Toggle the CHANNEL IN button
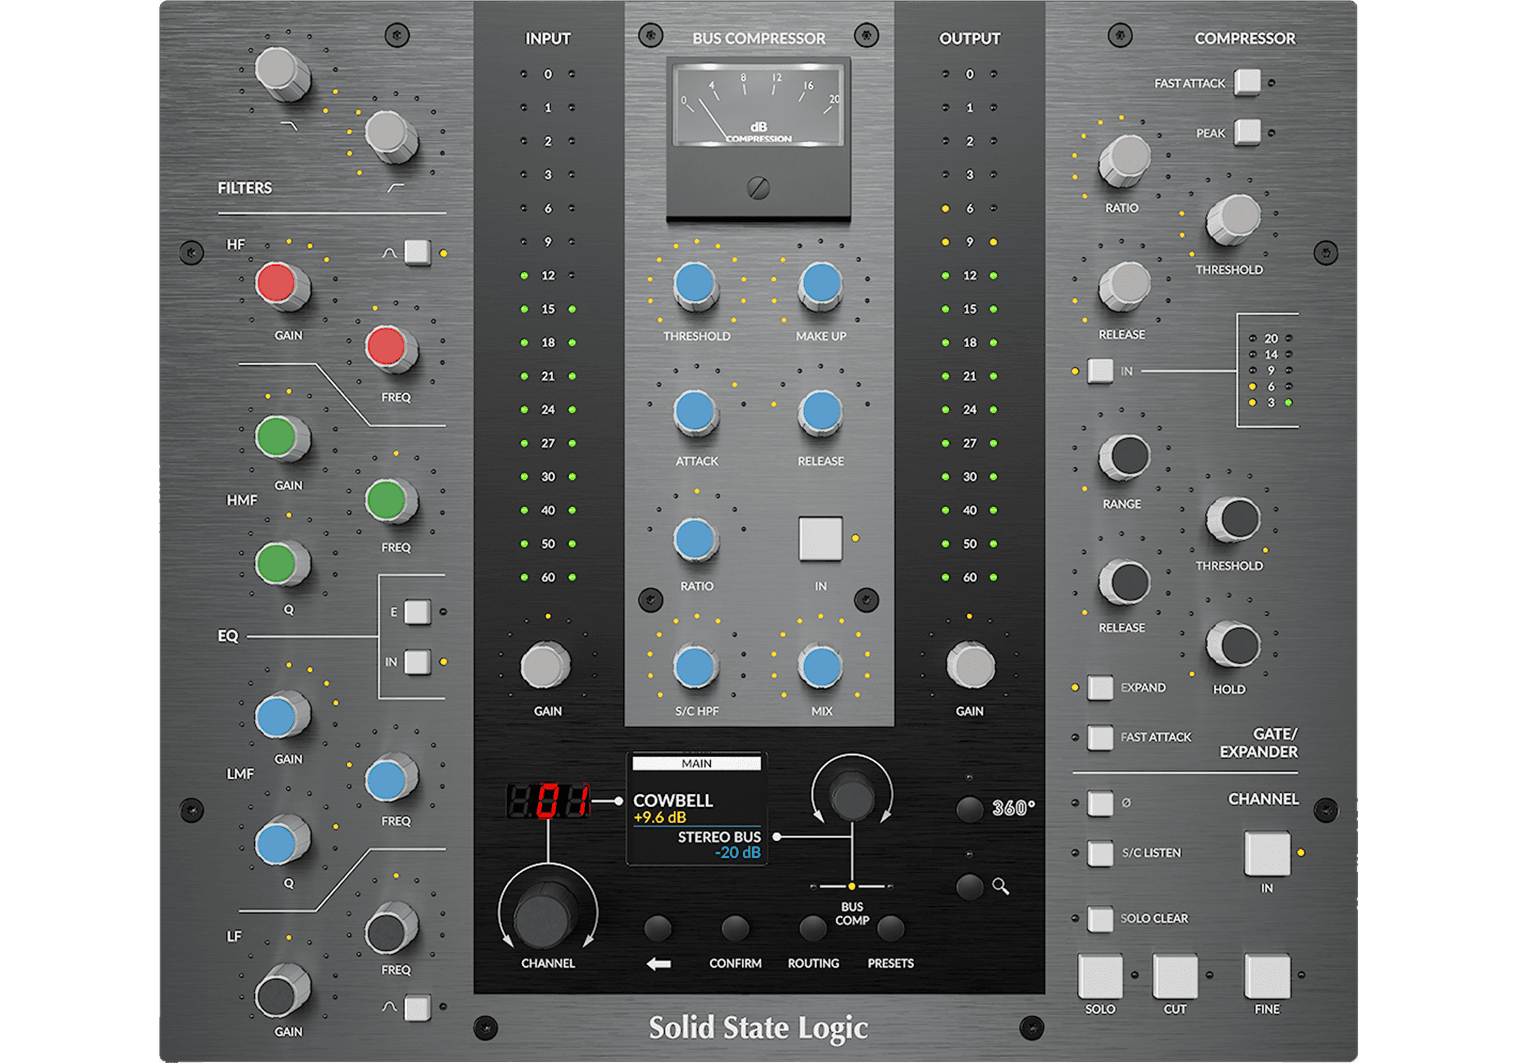The image size is (1519, 1063). click(1267, 853)
